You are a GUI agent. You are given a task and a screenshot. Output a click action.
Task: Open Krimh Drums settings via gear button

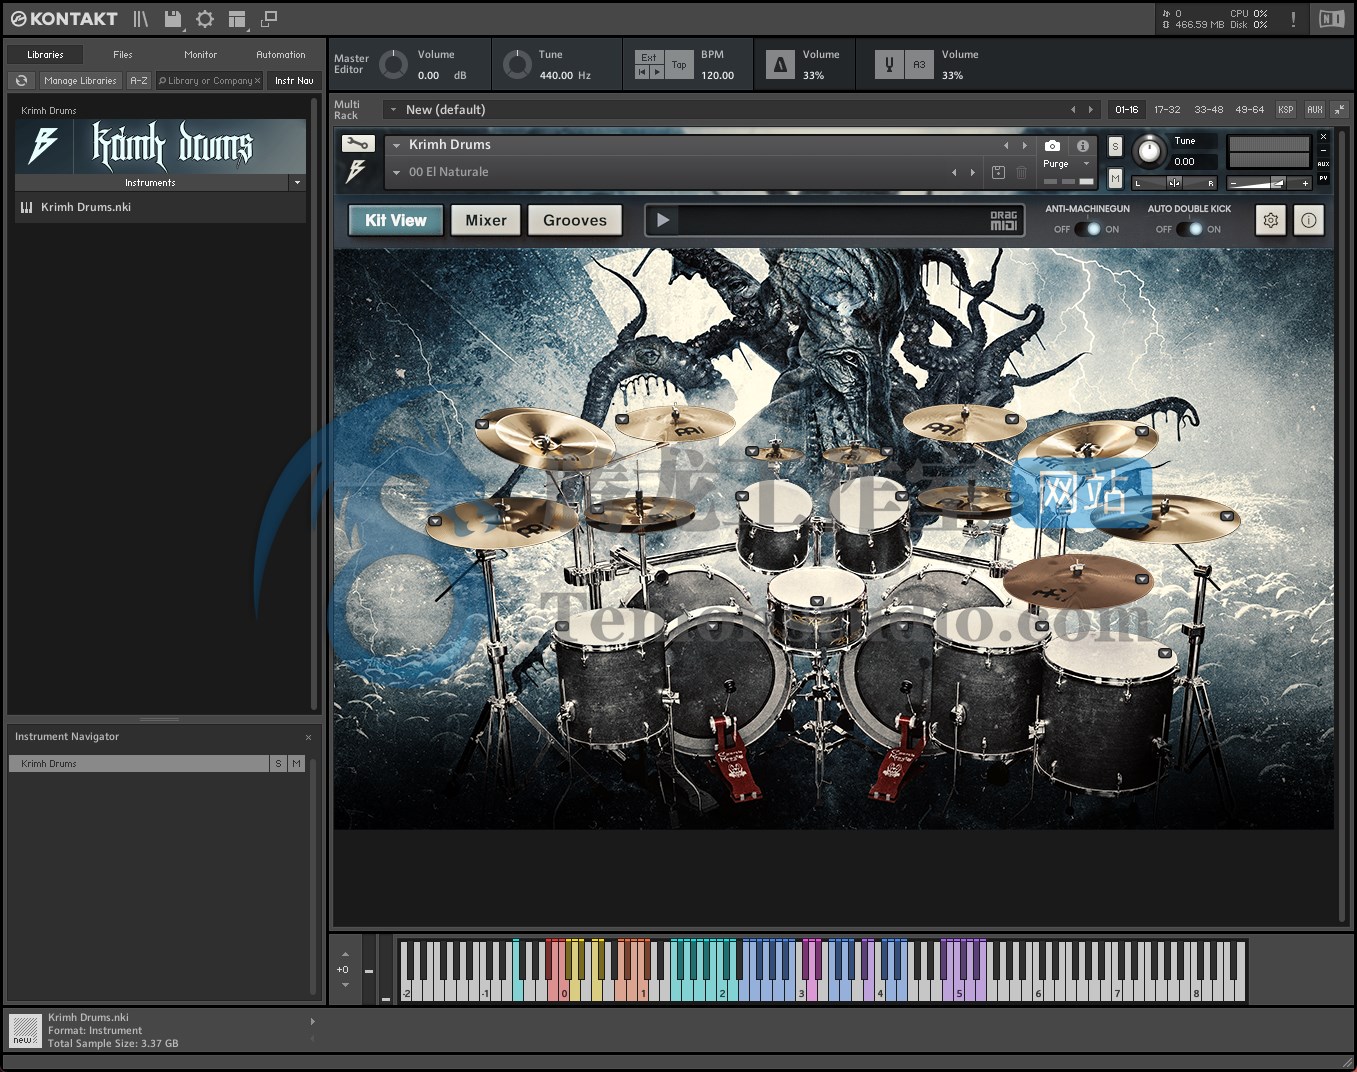(x=1271, y=220)
